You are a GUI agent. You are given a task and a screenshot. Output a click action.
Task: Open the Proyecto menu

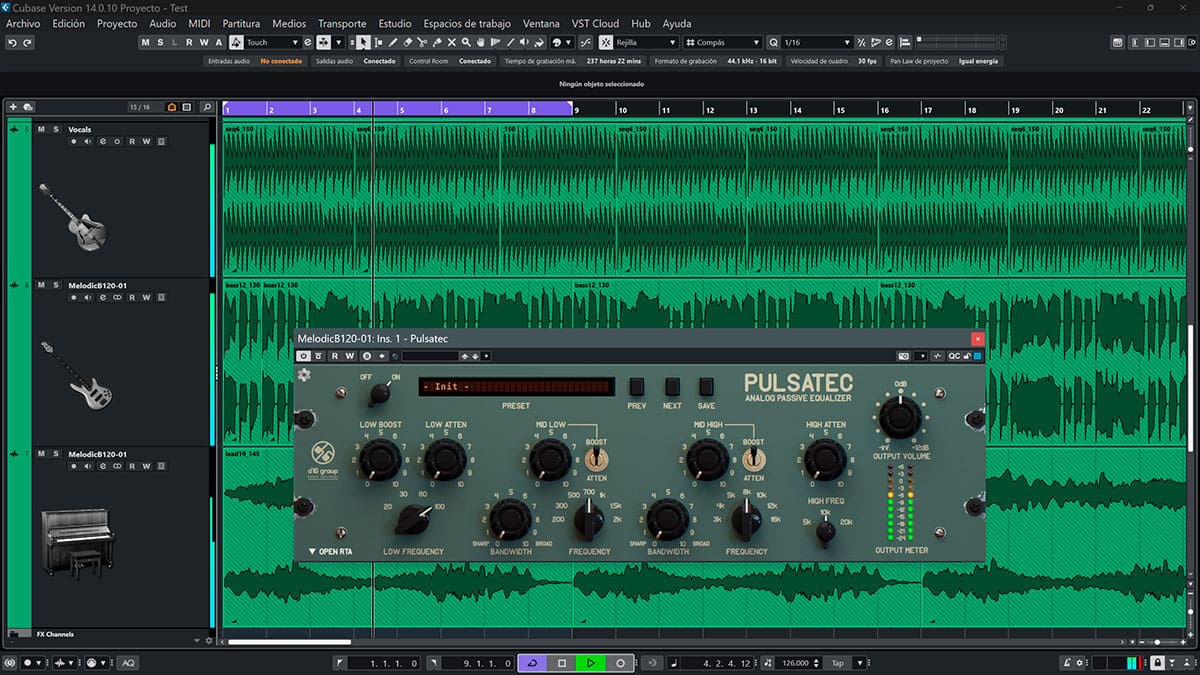pos(117,23)
